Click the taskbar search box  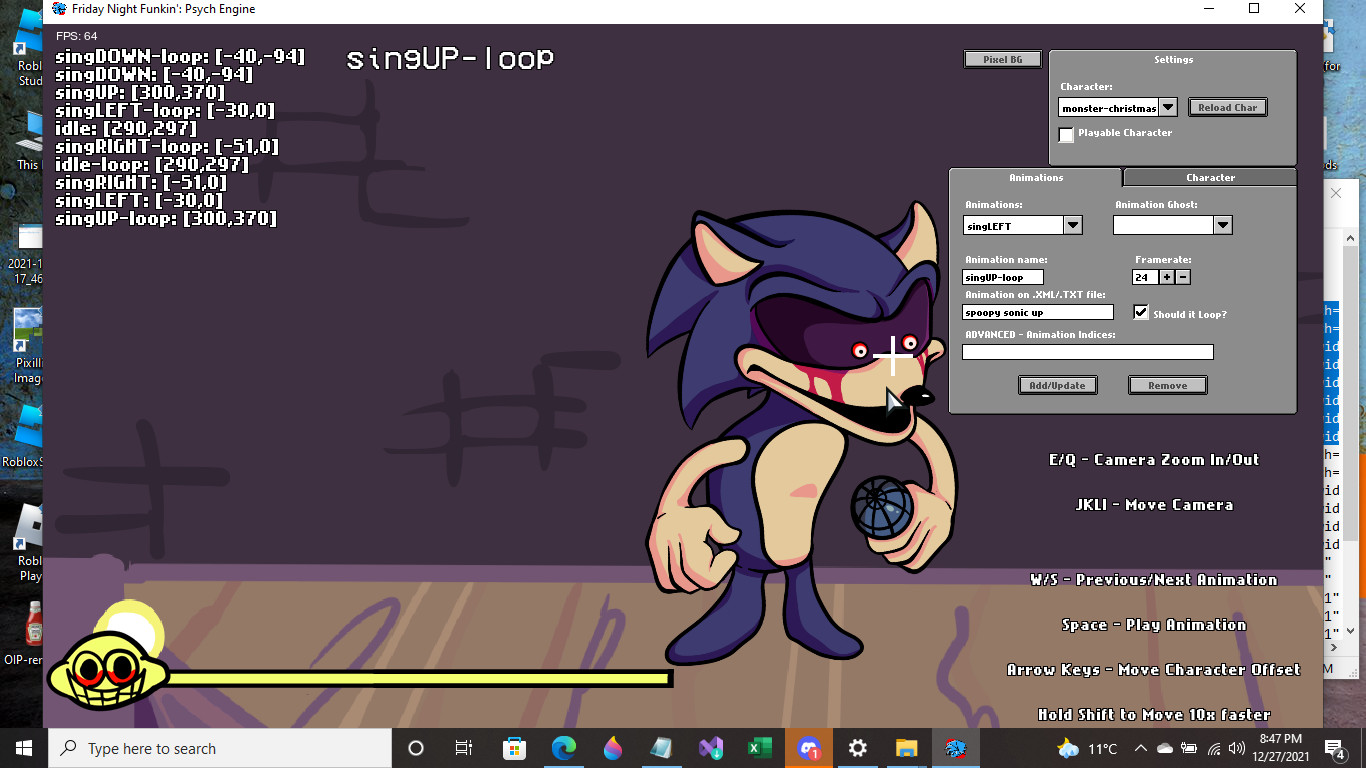click(x=219, y=748)
